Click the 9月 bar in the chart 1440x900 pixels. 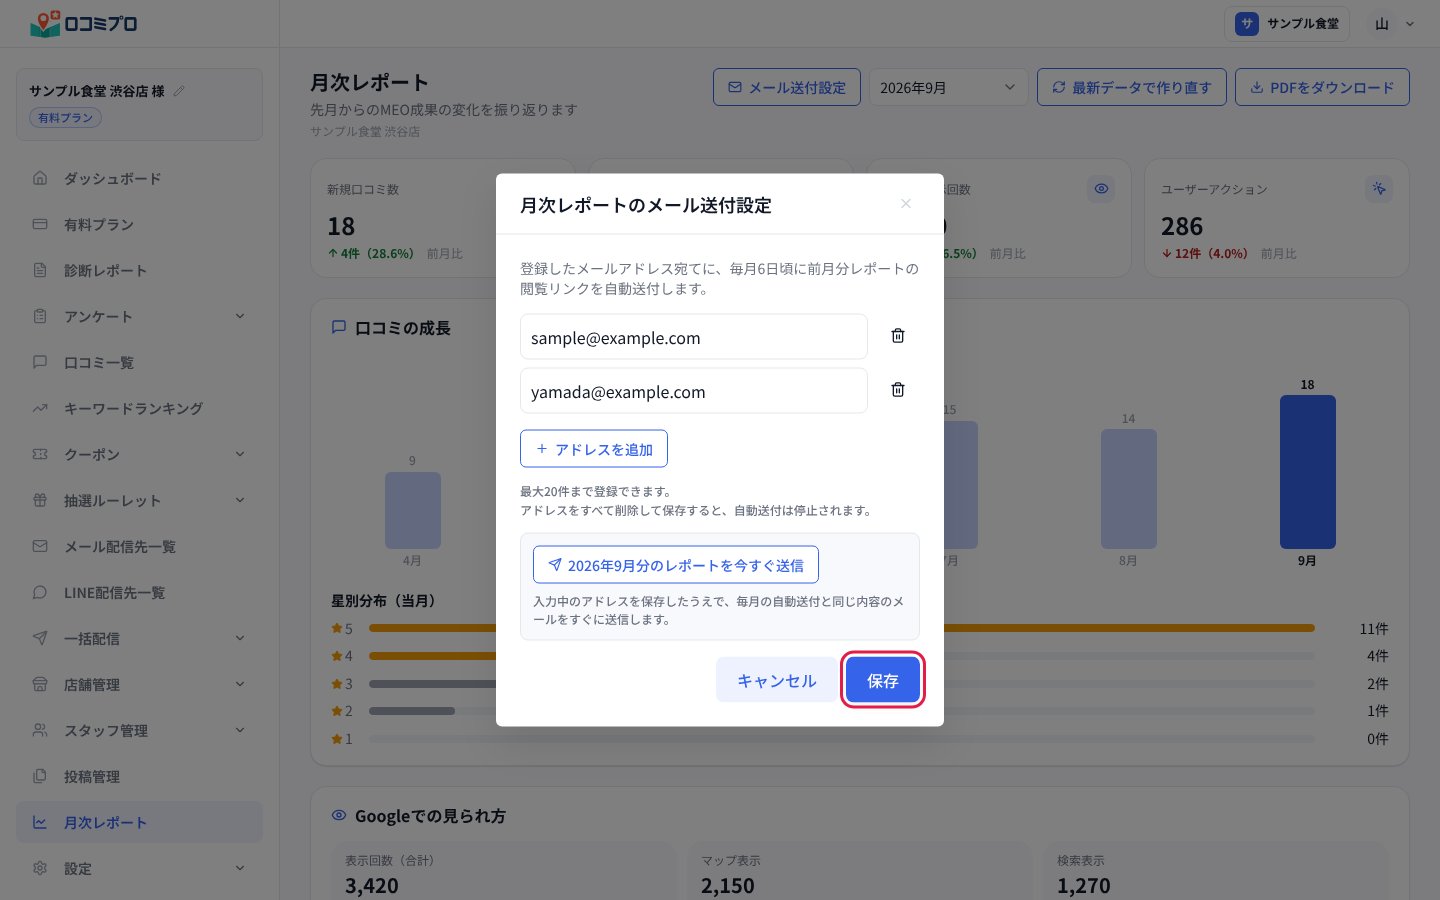(1307, 472)
